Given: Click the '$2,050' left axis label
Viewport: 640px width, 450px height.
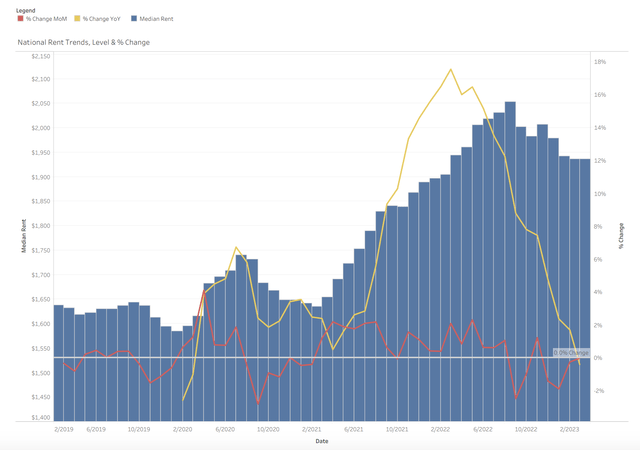Looking at the screenshot, I should (41, 104).
